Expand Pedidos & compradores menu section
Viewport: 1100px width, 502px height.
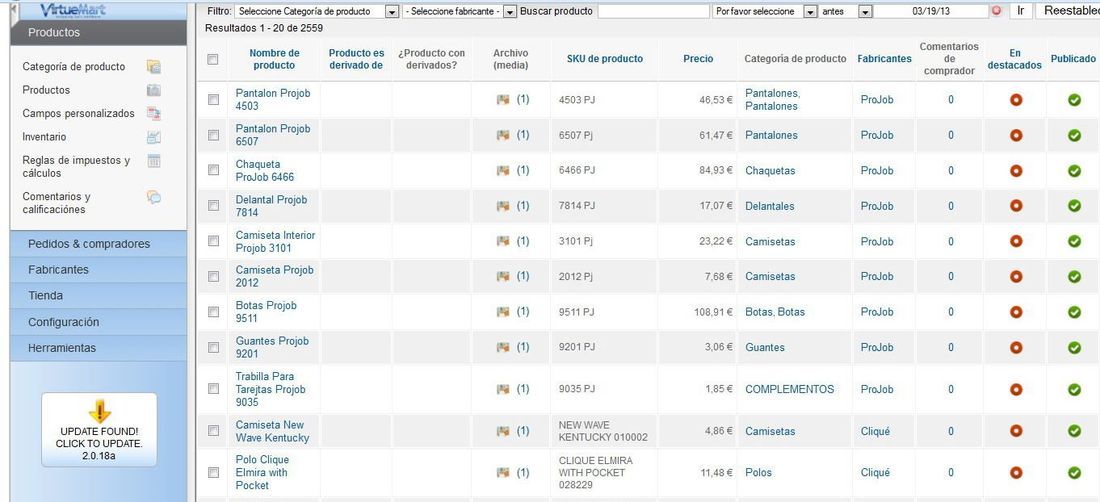pyautogui.click(x=99, y=244)
